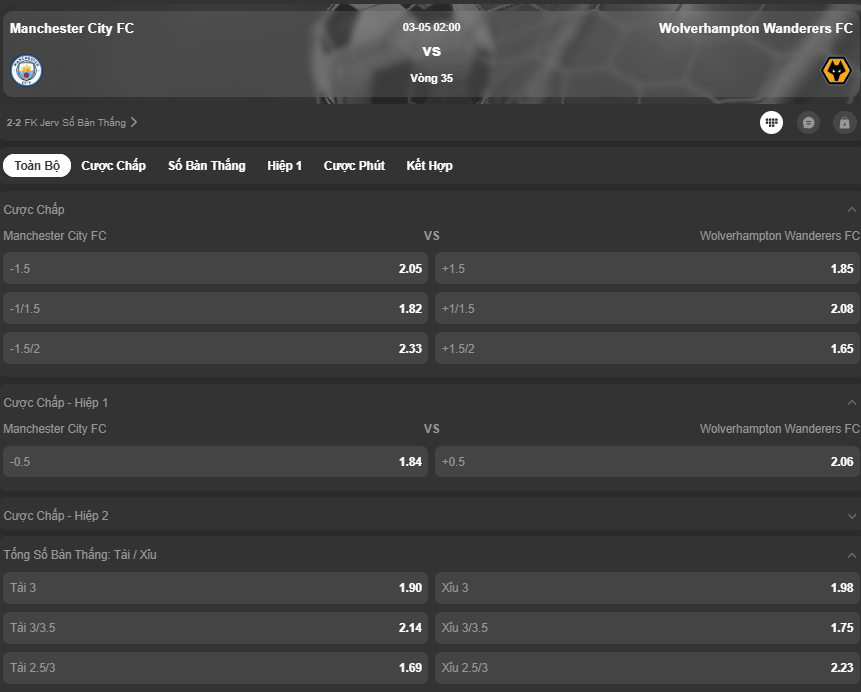This screenshot has width=861, height=692.
Task: Collapse the Cược Chấp - Hiệp 1 section
Action: [852, 403]
